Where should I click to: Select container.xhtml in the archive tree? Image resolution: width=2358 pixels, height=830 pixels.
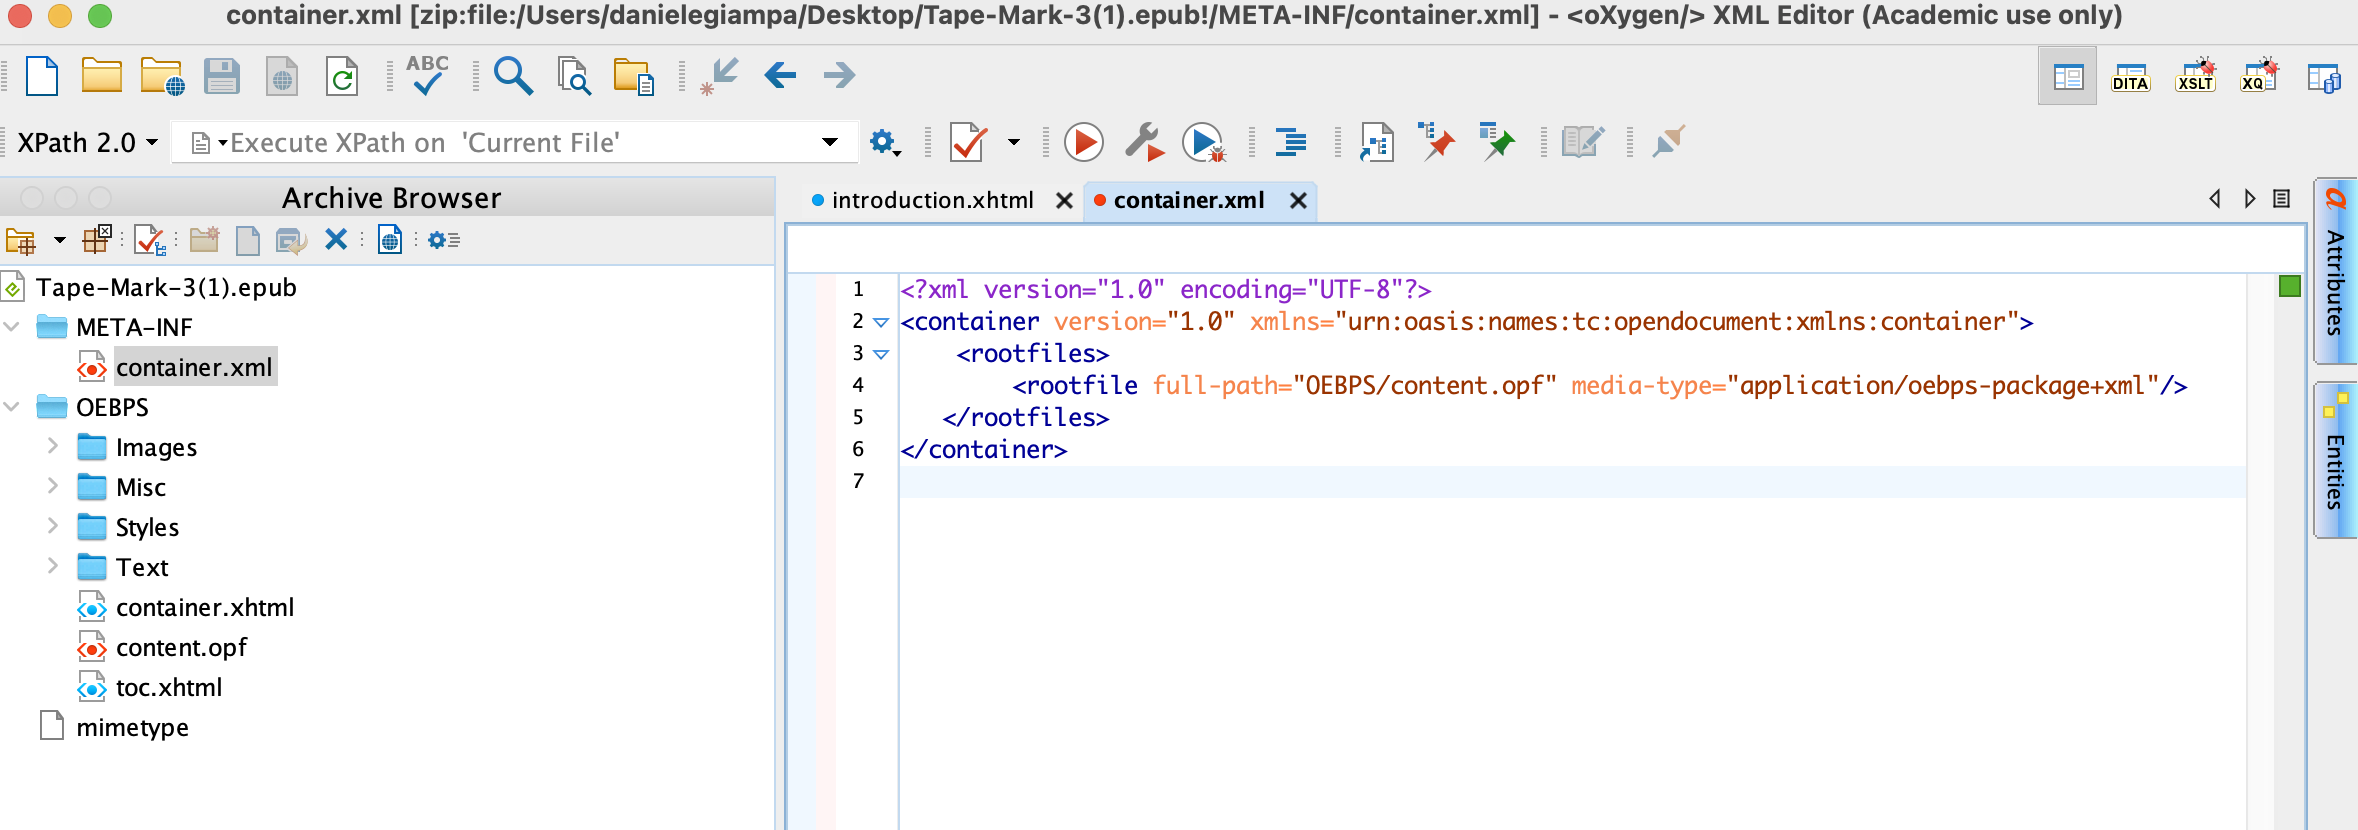click(x=205, y=607)
